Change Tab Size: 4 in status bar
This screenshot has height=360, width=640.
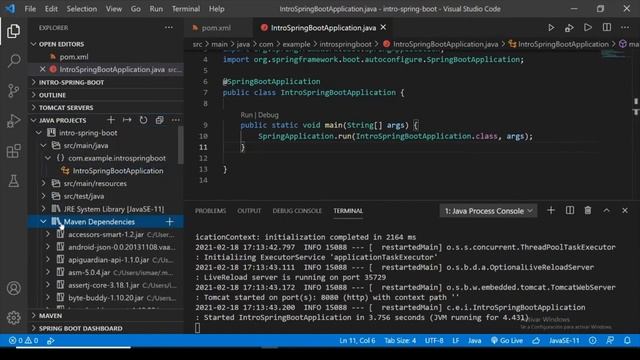(x=400, y=340)
